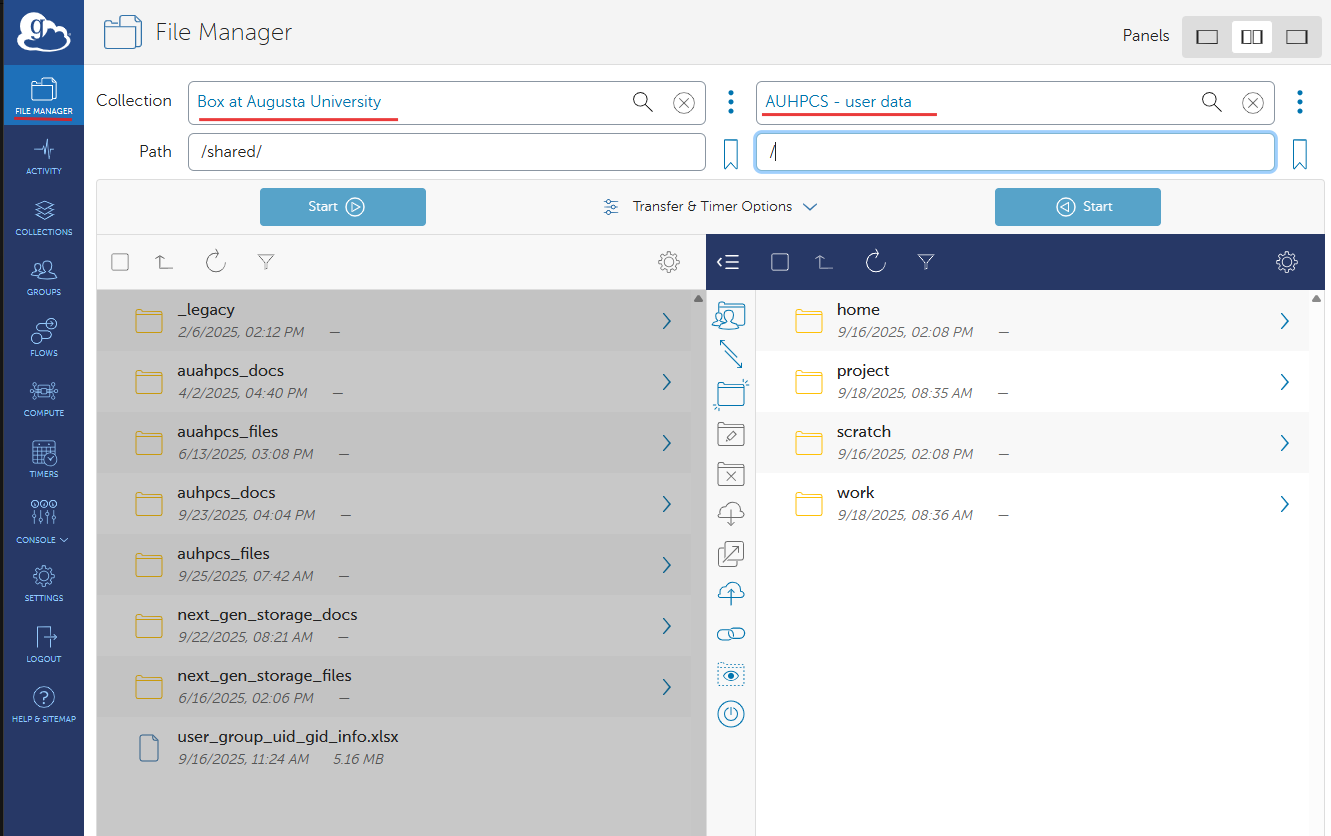This screenshot has height=836, width=1331.
Task: Open the home folder using its chevron
Action: tap(1285, 321)
